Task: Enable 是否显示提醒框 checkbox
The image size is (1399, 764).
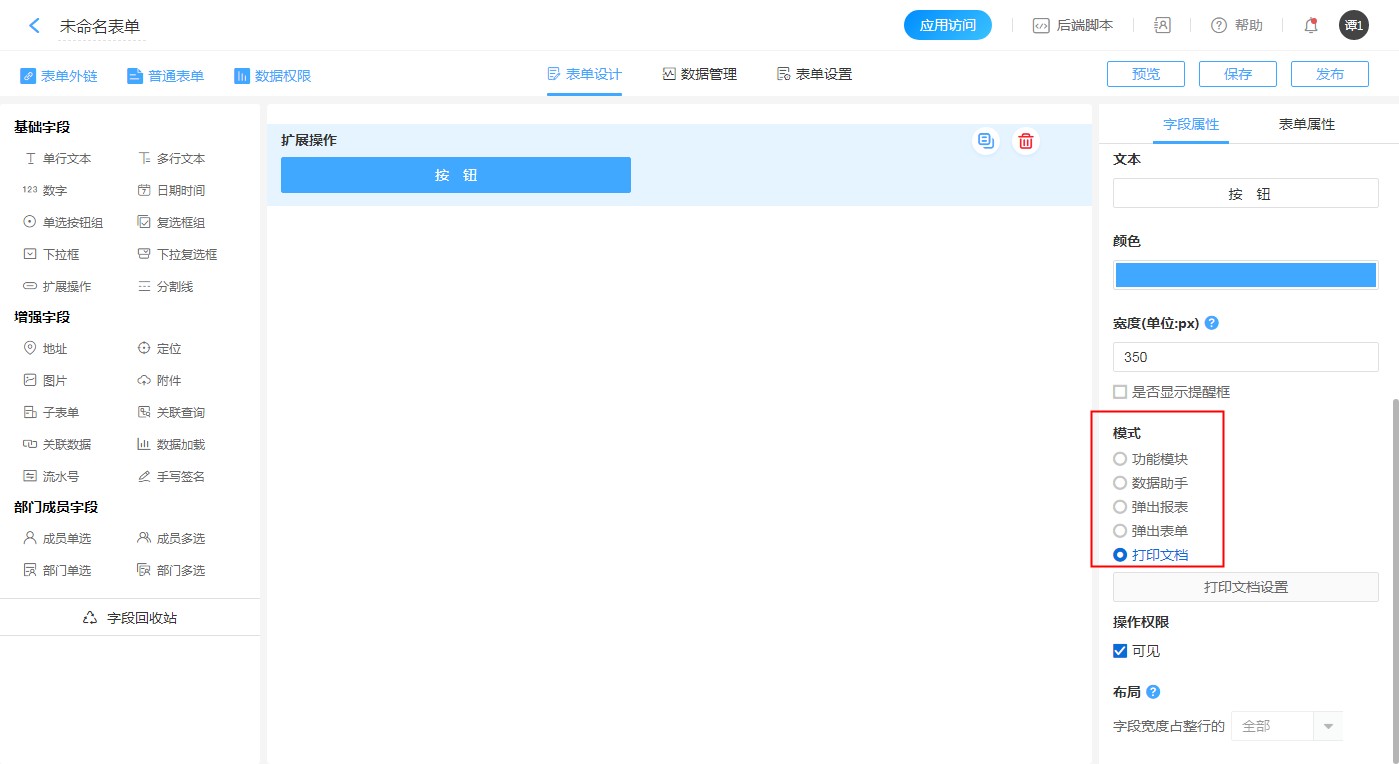Action: point(1119,391)
